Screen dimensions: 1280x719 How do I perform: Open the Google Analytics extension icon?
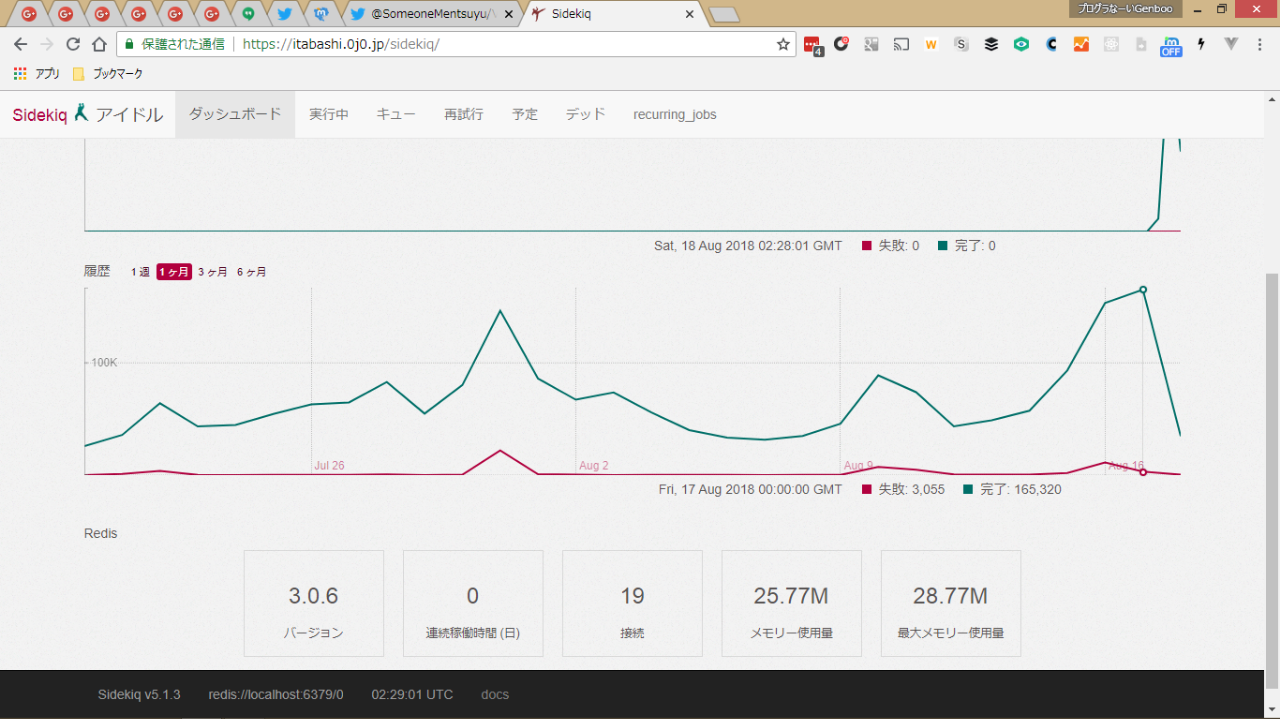1081,44
